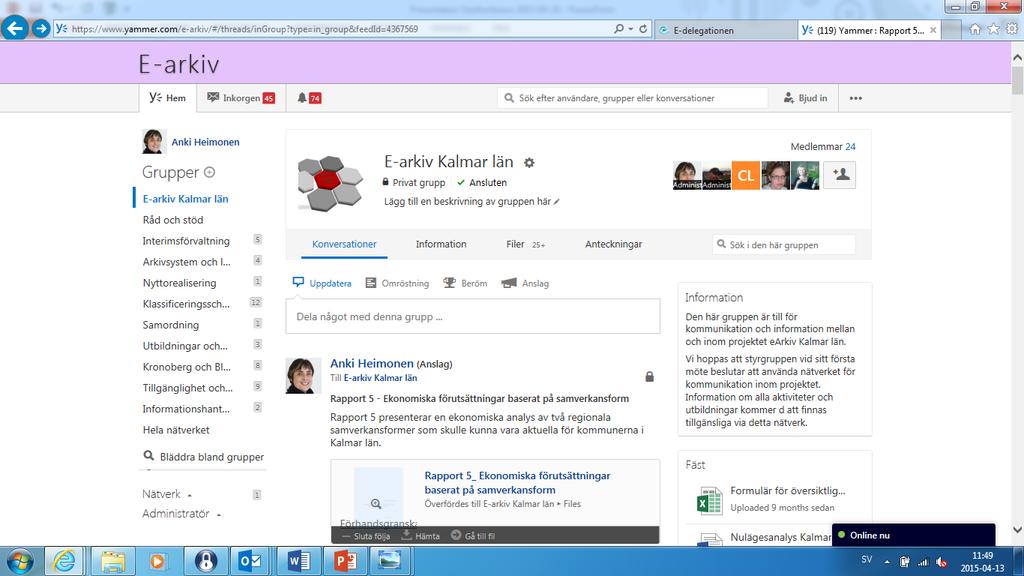Screen dimensions: 1024x576
Task: Edit group description pencil icon
Action: [x=556, y=202]
